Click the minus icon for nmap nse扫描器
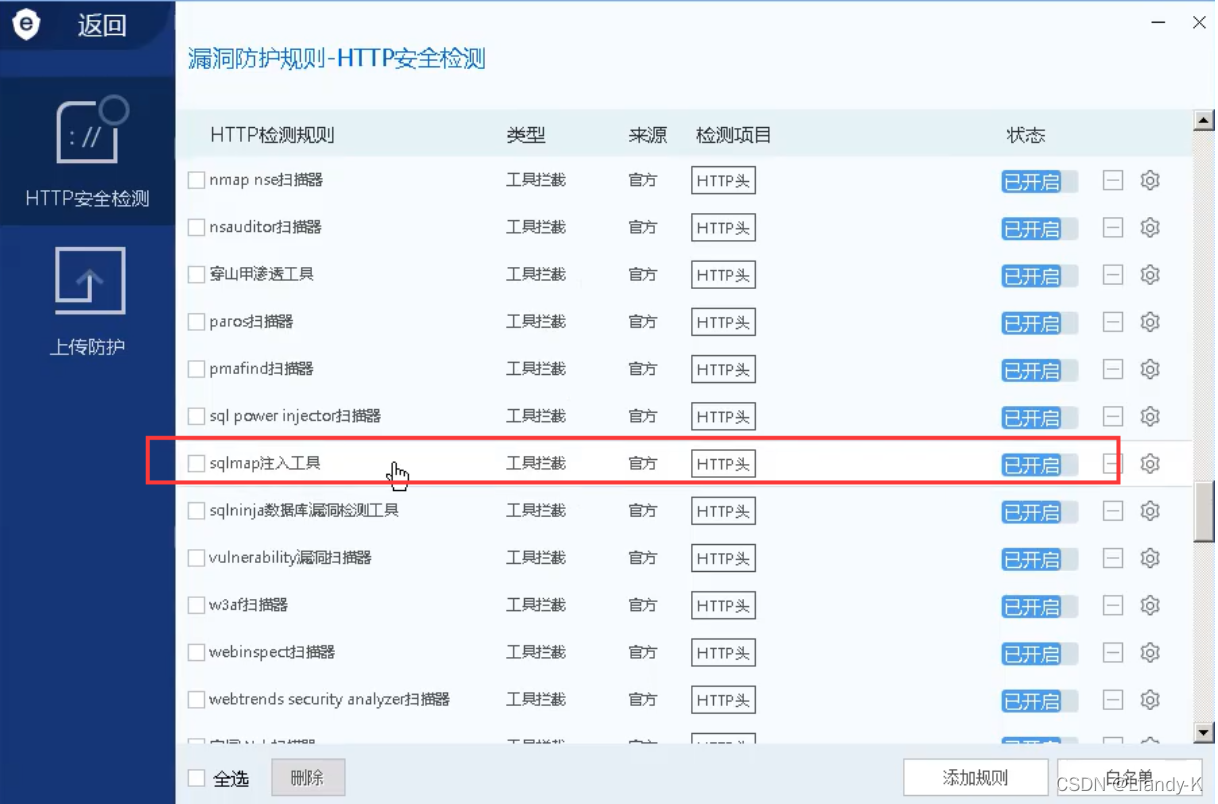 pyautogui.click(x=1113, y=181)
